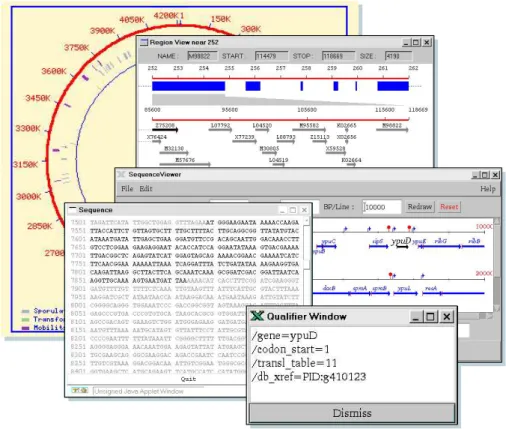This screenshot has height=429, width=506.
Task: Click the START field in Region View
Action: pos(271,56)
